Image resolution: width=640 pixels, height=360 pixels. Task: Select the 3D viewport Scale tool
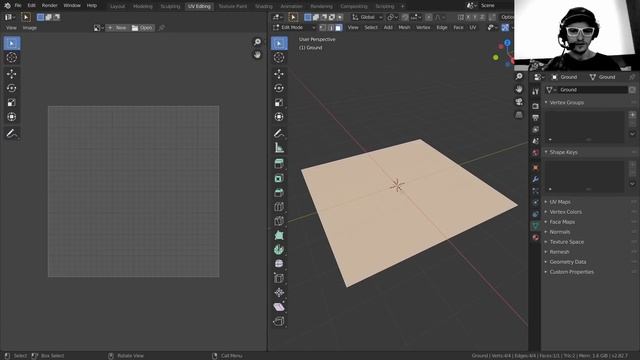click(x=279, y=102)
